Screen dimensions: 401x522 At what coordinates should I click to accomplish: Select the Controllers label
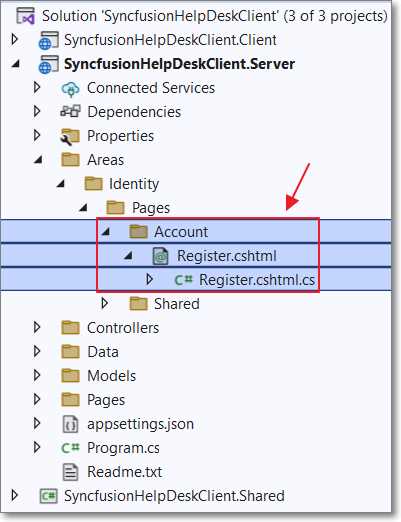click(123, 328)
